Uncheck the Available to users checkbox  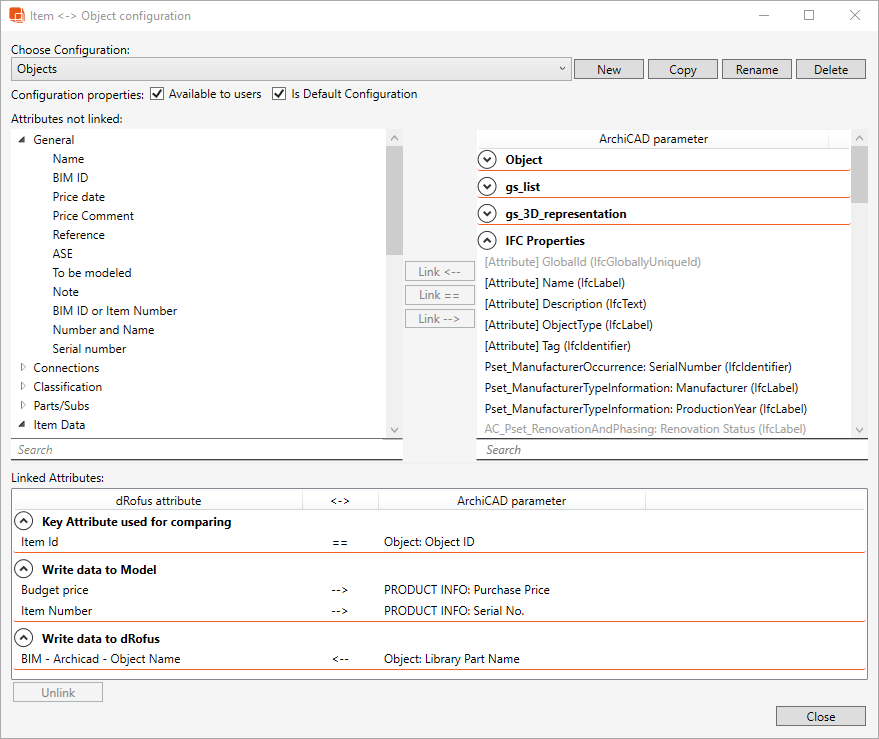pos(157,94)
